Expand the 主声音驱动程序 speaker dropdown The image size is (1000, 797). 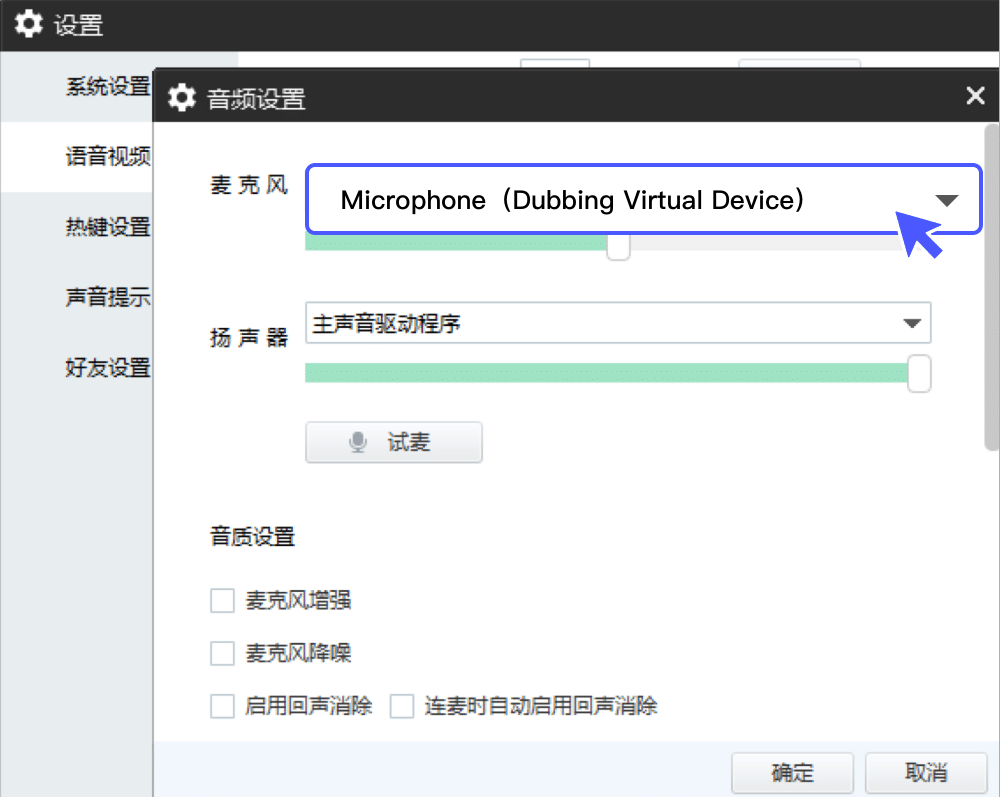911,323
